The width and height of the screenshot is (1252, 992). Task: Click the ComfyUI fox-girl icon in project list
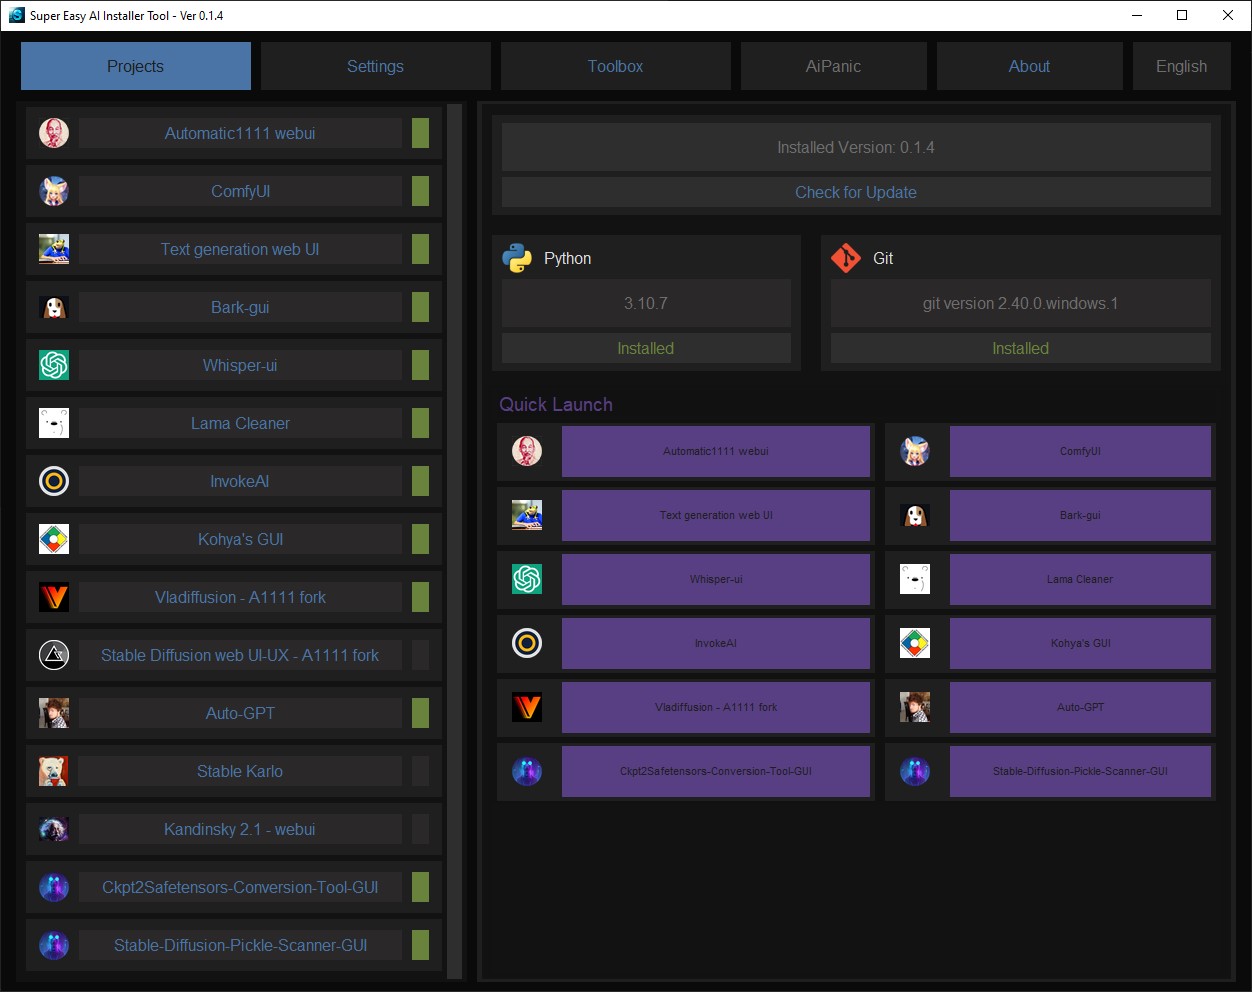point(54,191)
